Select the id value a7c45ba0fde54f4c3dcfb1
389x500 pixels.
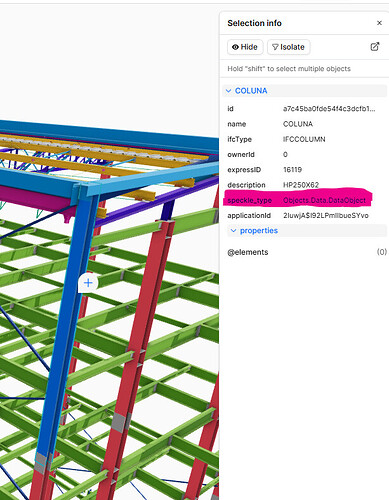[329, 109]
